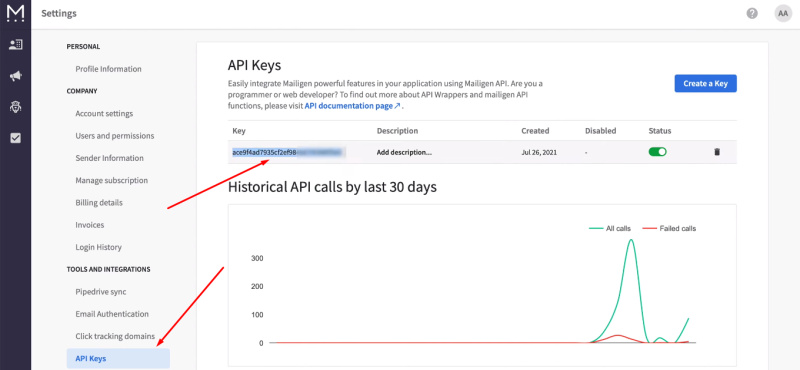This screenshot has width=800, height=370.
Task: Click the Settings page title
Action: click(x=59, y=14)
